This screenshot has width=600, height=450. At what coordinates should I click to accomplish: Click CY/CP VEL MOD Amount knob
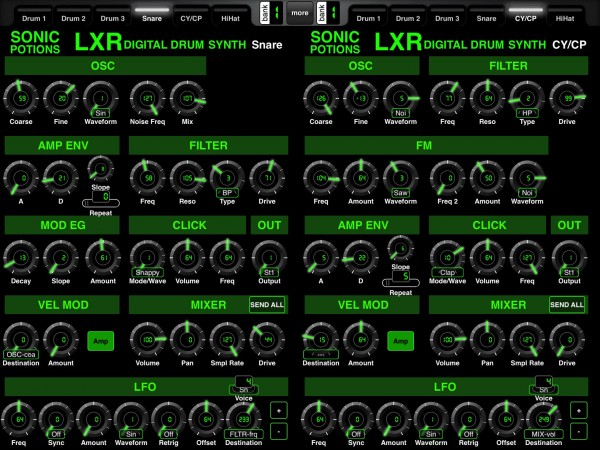361,339
